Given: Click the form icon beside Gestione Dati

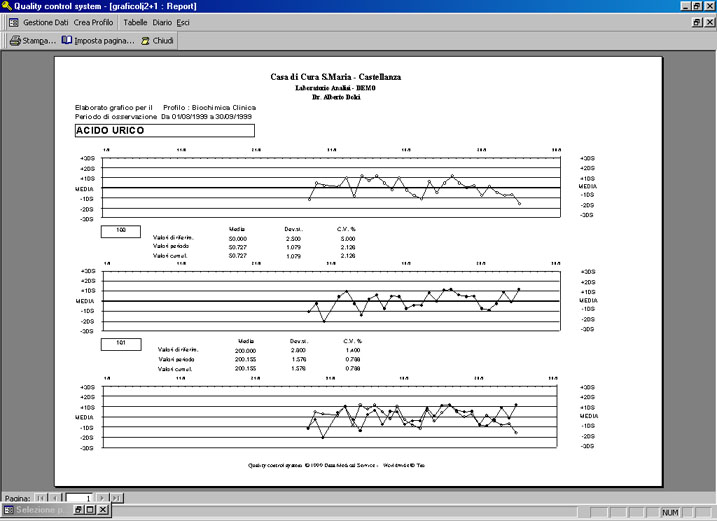Looking at the screenshot, I should tap(14, 22).
